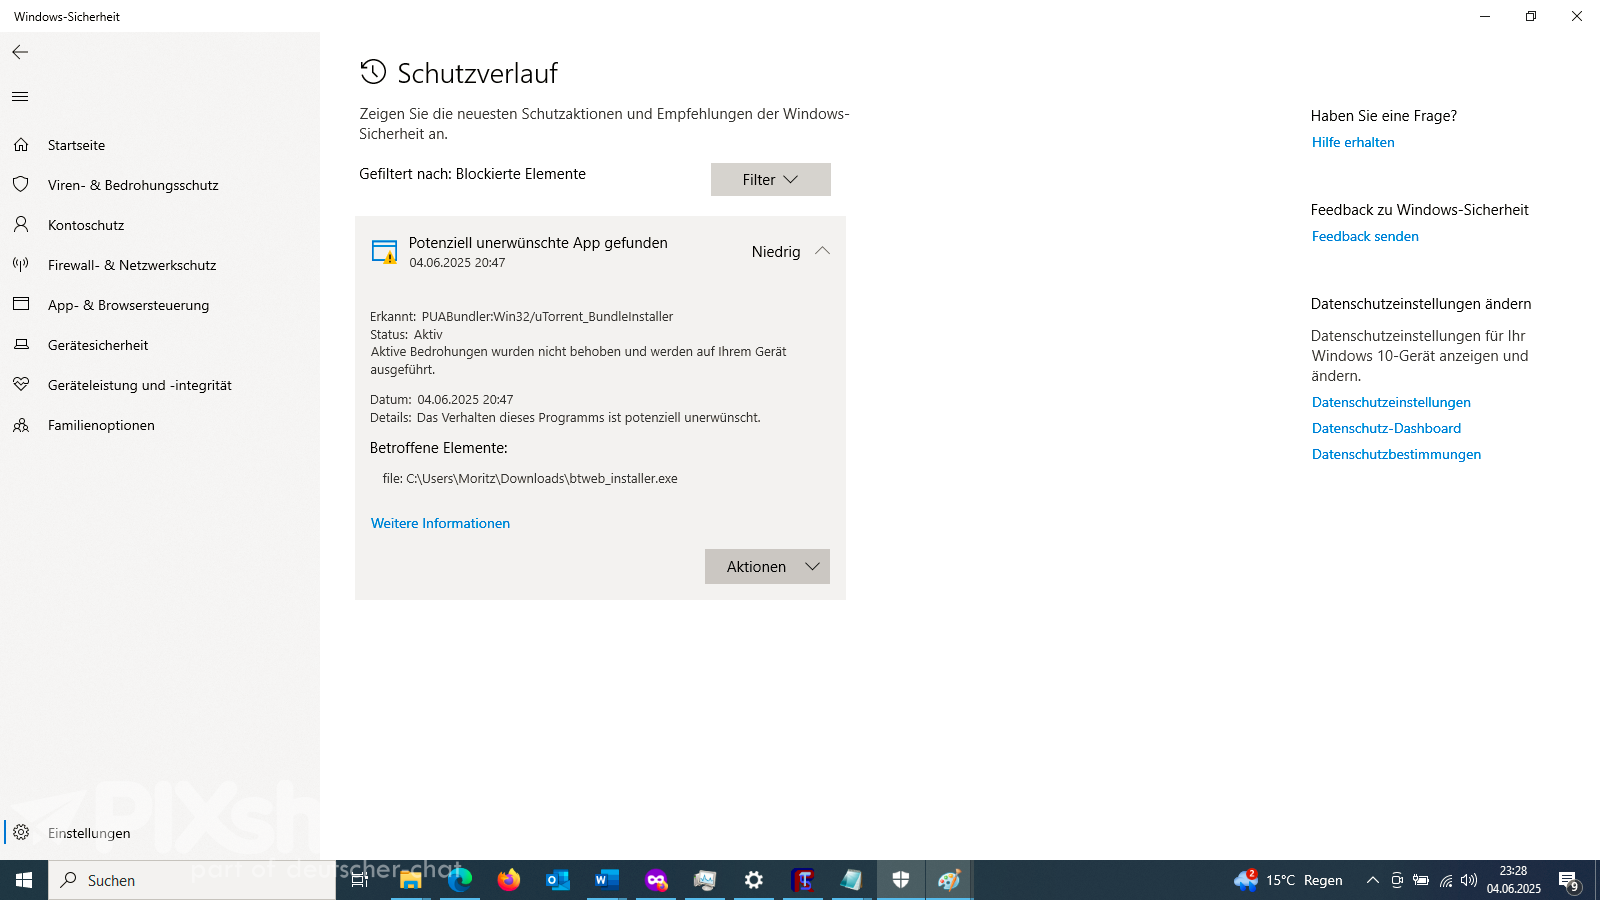Launch Microsoft Edge from taskbar
Screen dimensions: 1600x900
click(x=460, y=880)
